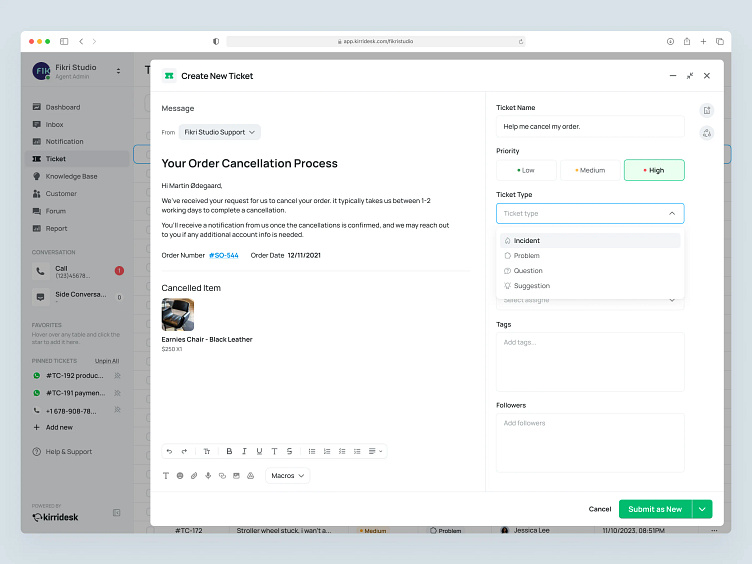Choose Incident from ticket type list

tap(590, 241)
